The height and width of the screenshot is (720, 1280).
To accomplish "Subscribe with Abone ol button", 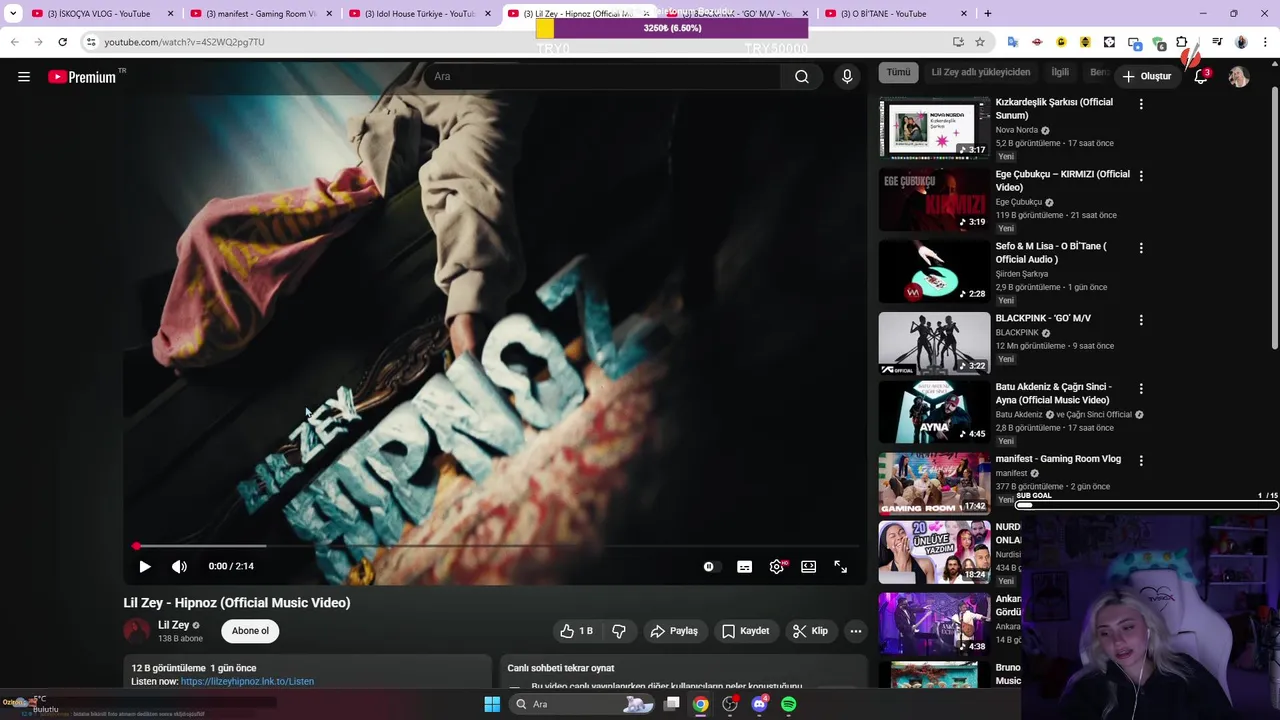I will (x=250, y=631).
